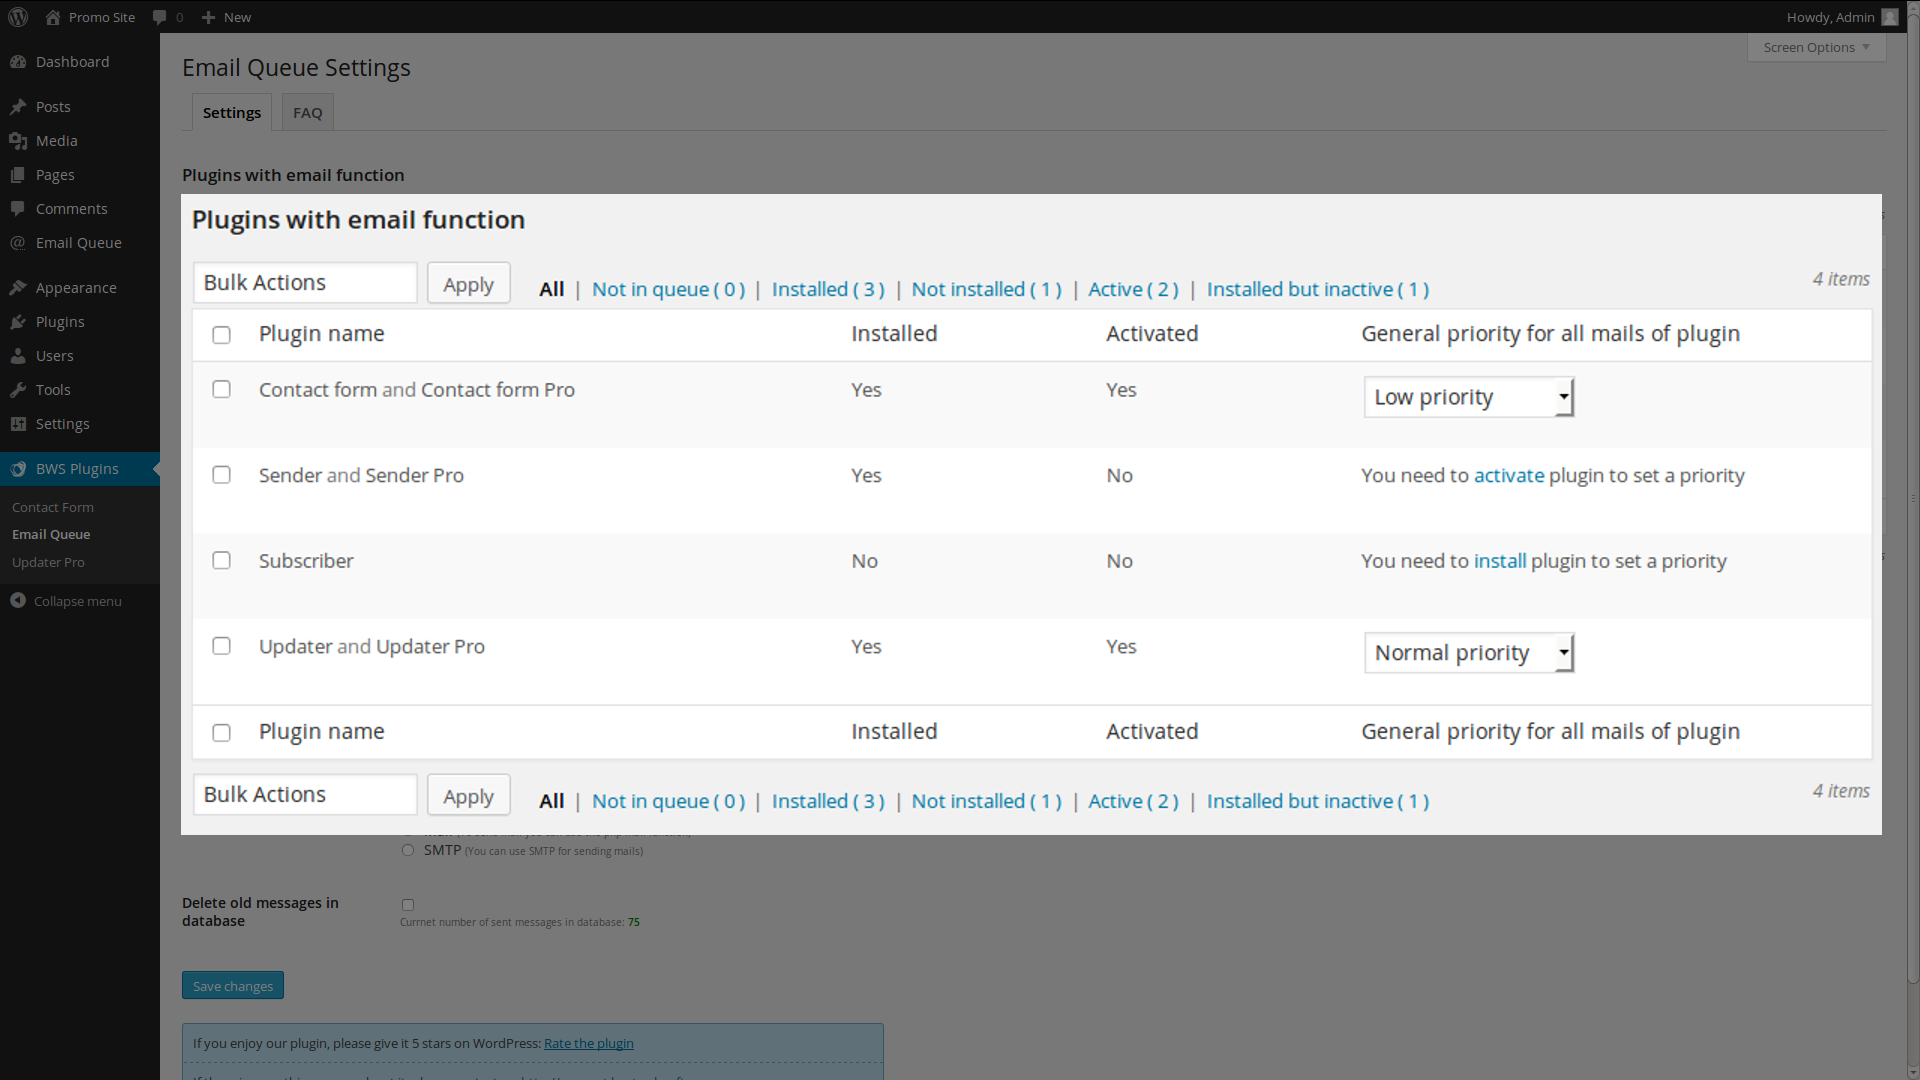
Task: Open Posts via its pushpin icon
Action: 18,107
